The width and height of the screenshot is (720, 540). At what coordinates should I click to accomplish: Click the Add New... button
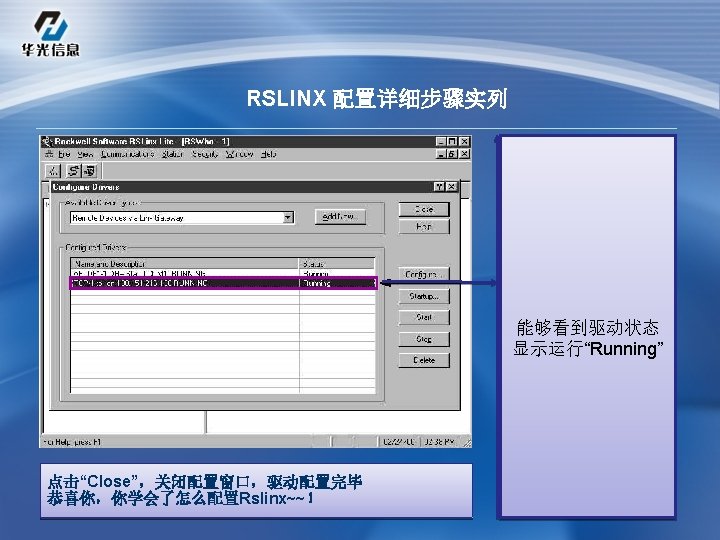tap(340, 216)
